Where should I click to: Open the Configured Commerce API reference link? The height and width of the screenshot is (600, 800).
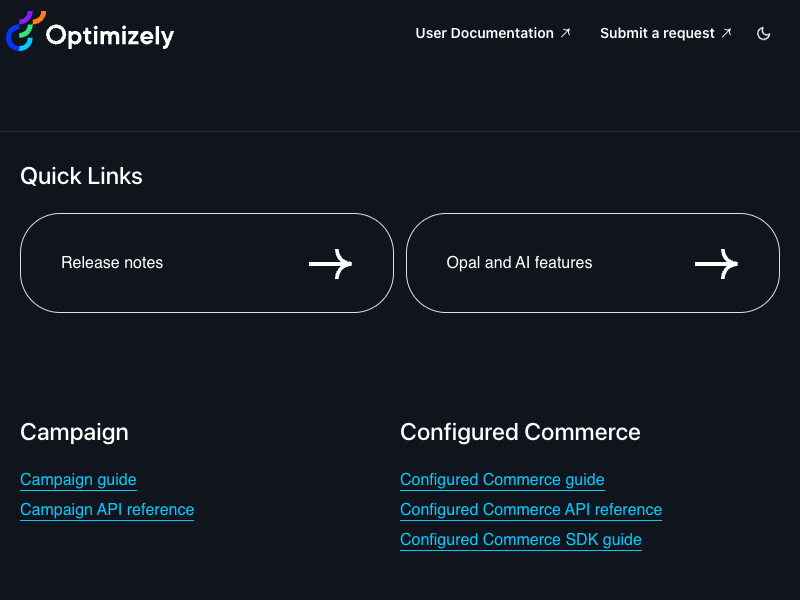point(531,510)
